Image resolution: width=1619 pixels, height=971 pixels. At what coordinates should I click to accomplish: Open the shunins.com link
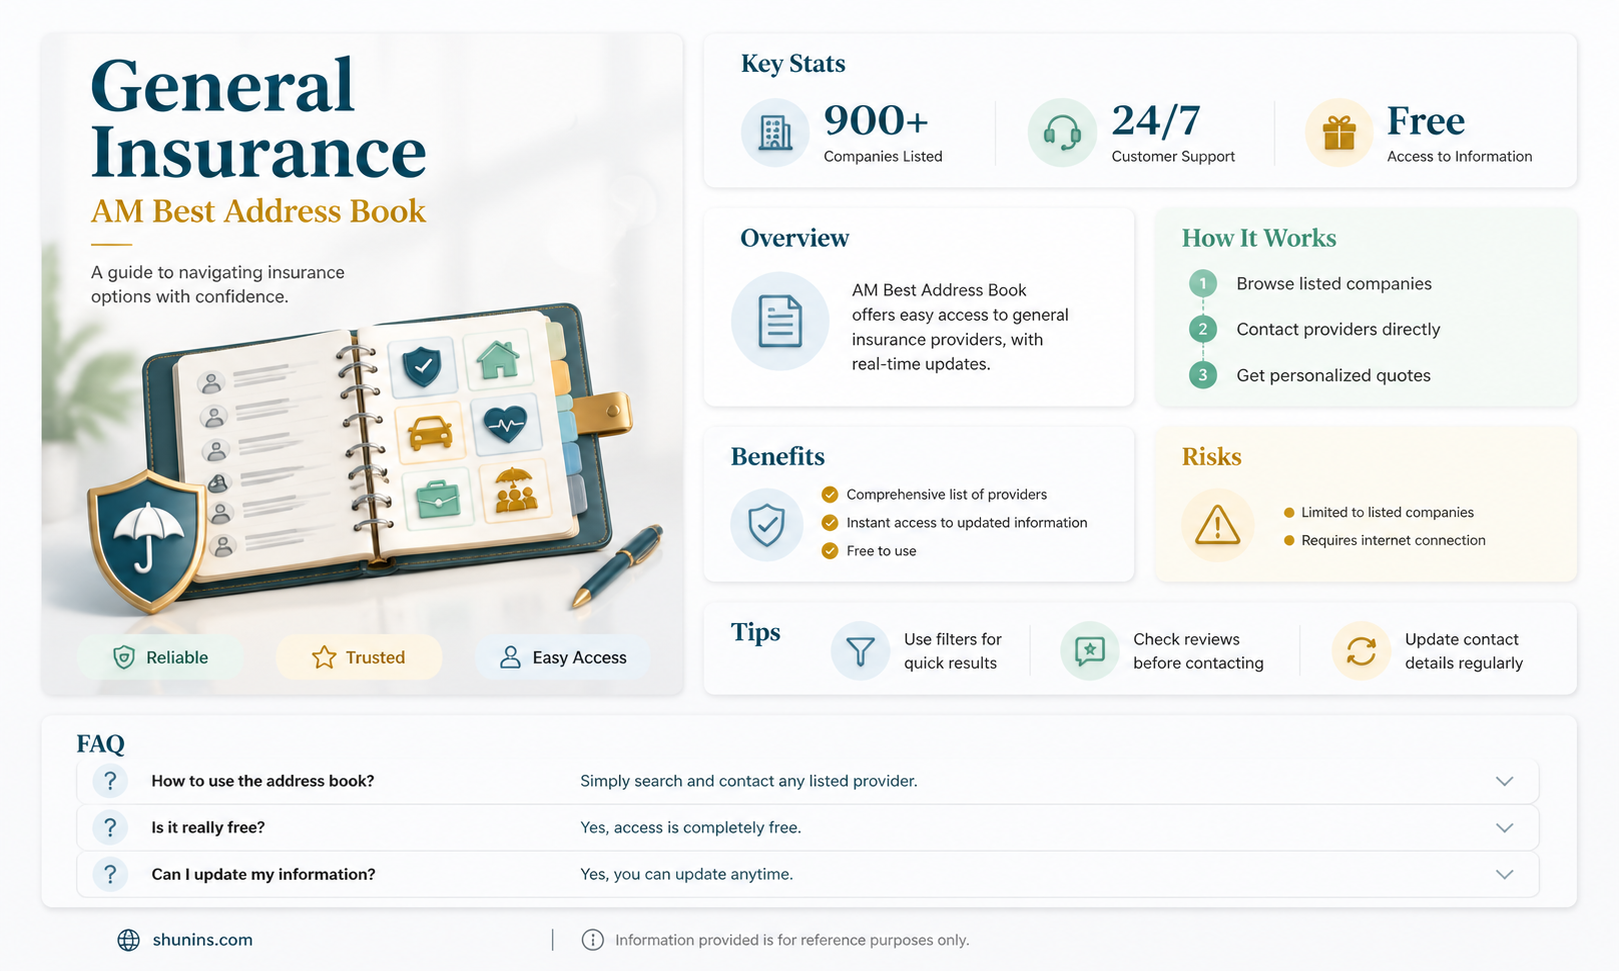tap(203, 940)
